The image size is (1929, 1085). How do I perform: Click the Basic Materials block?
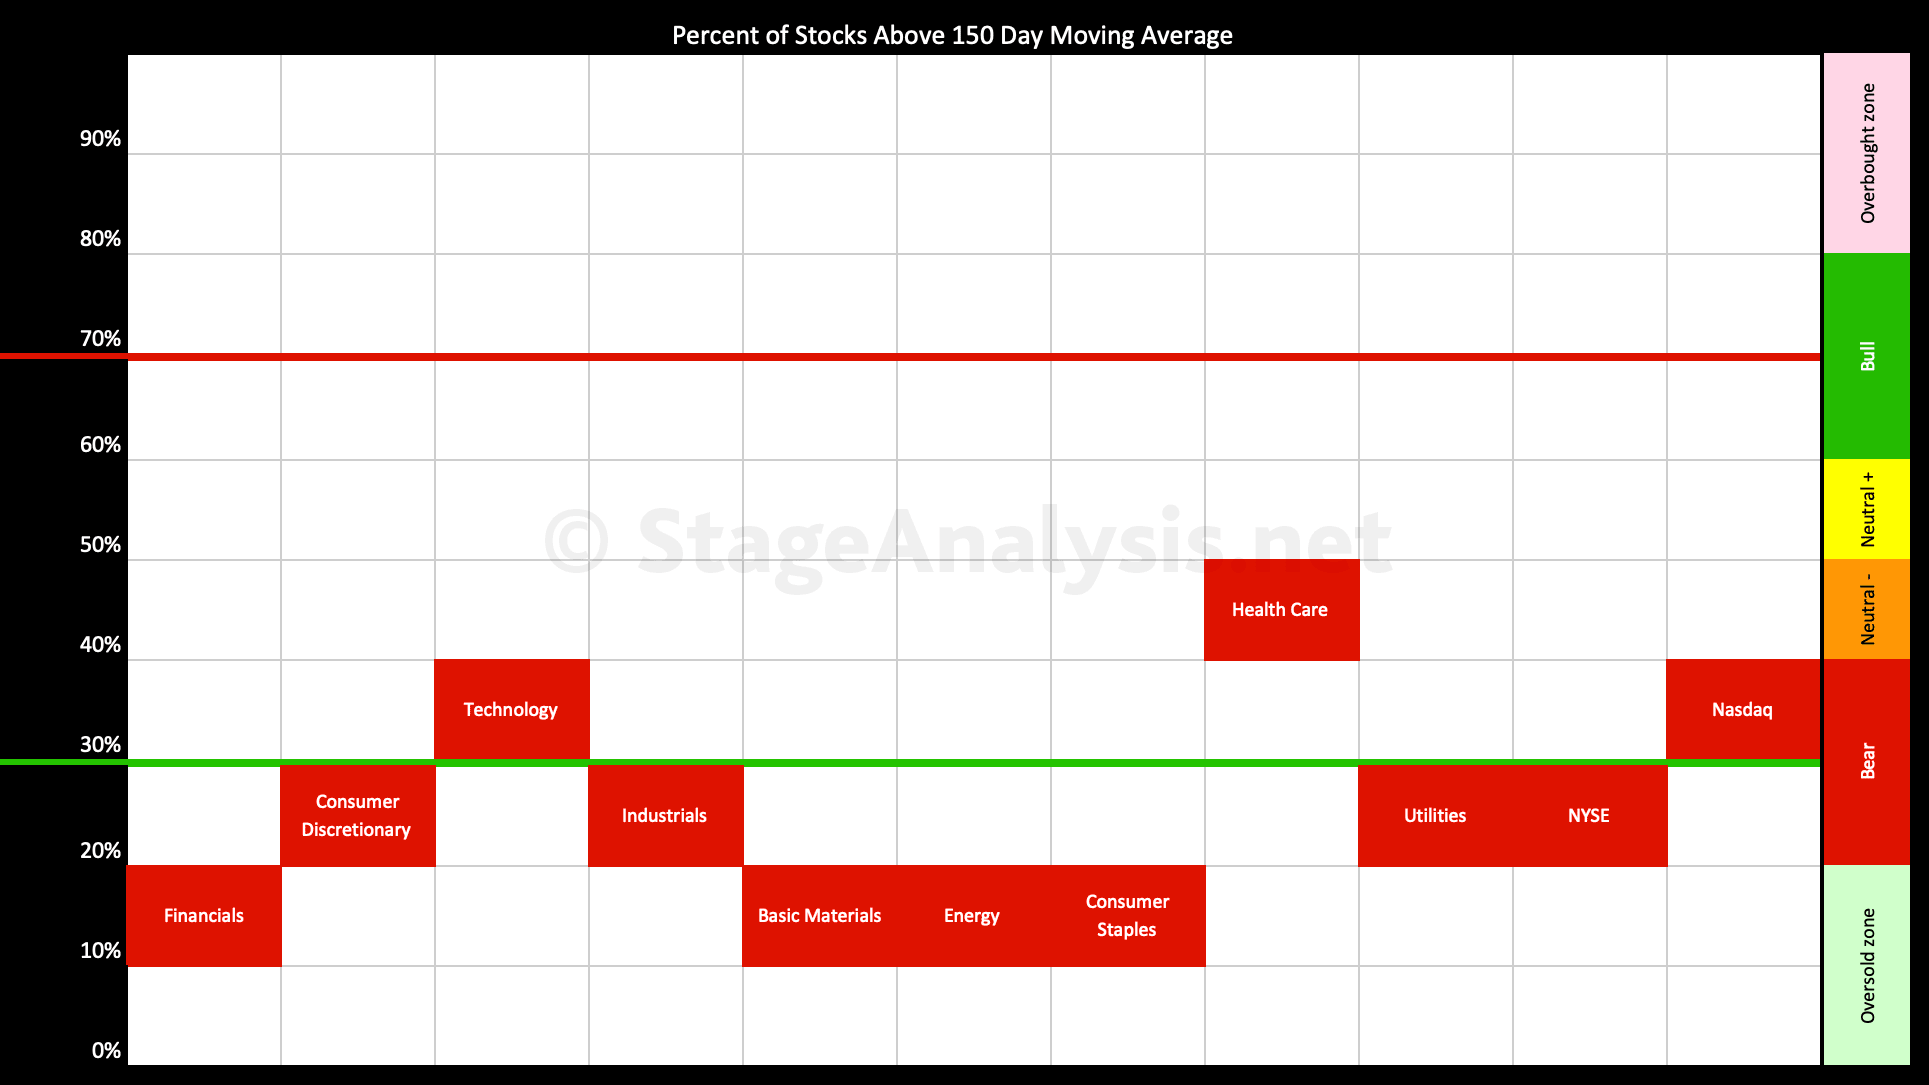[820, 916]
